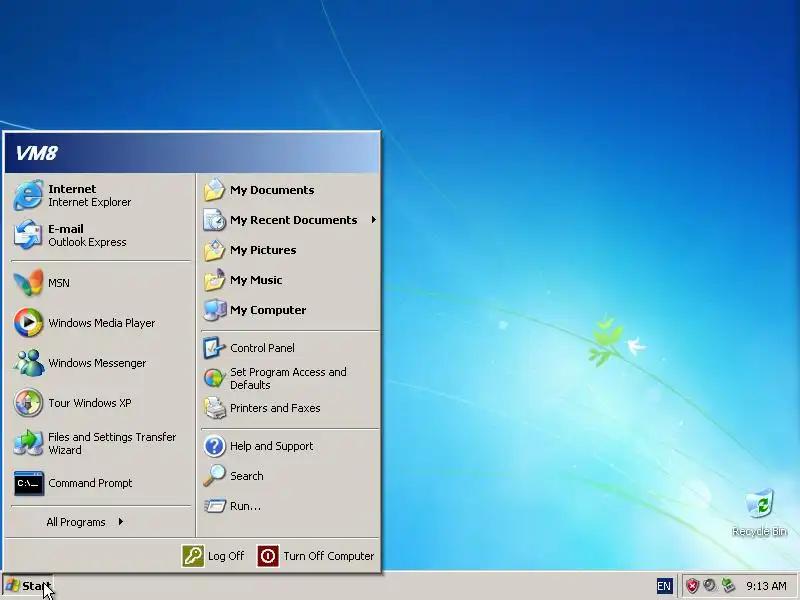Click the "MSN" text label
Screen dimensions: 800x600
59,283
